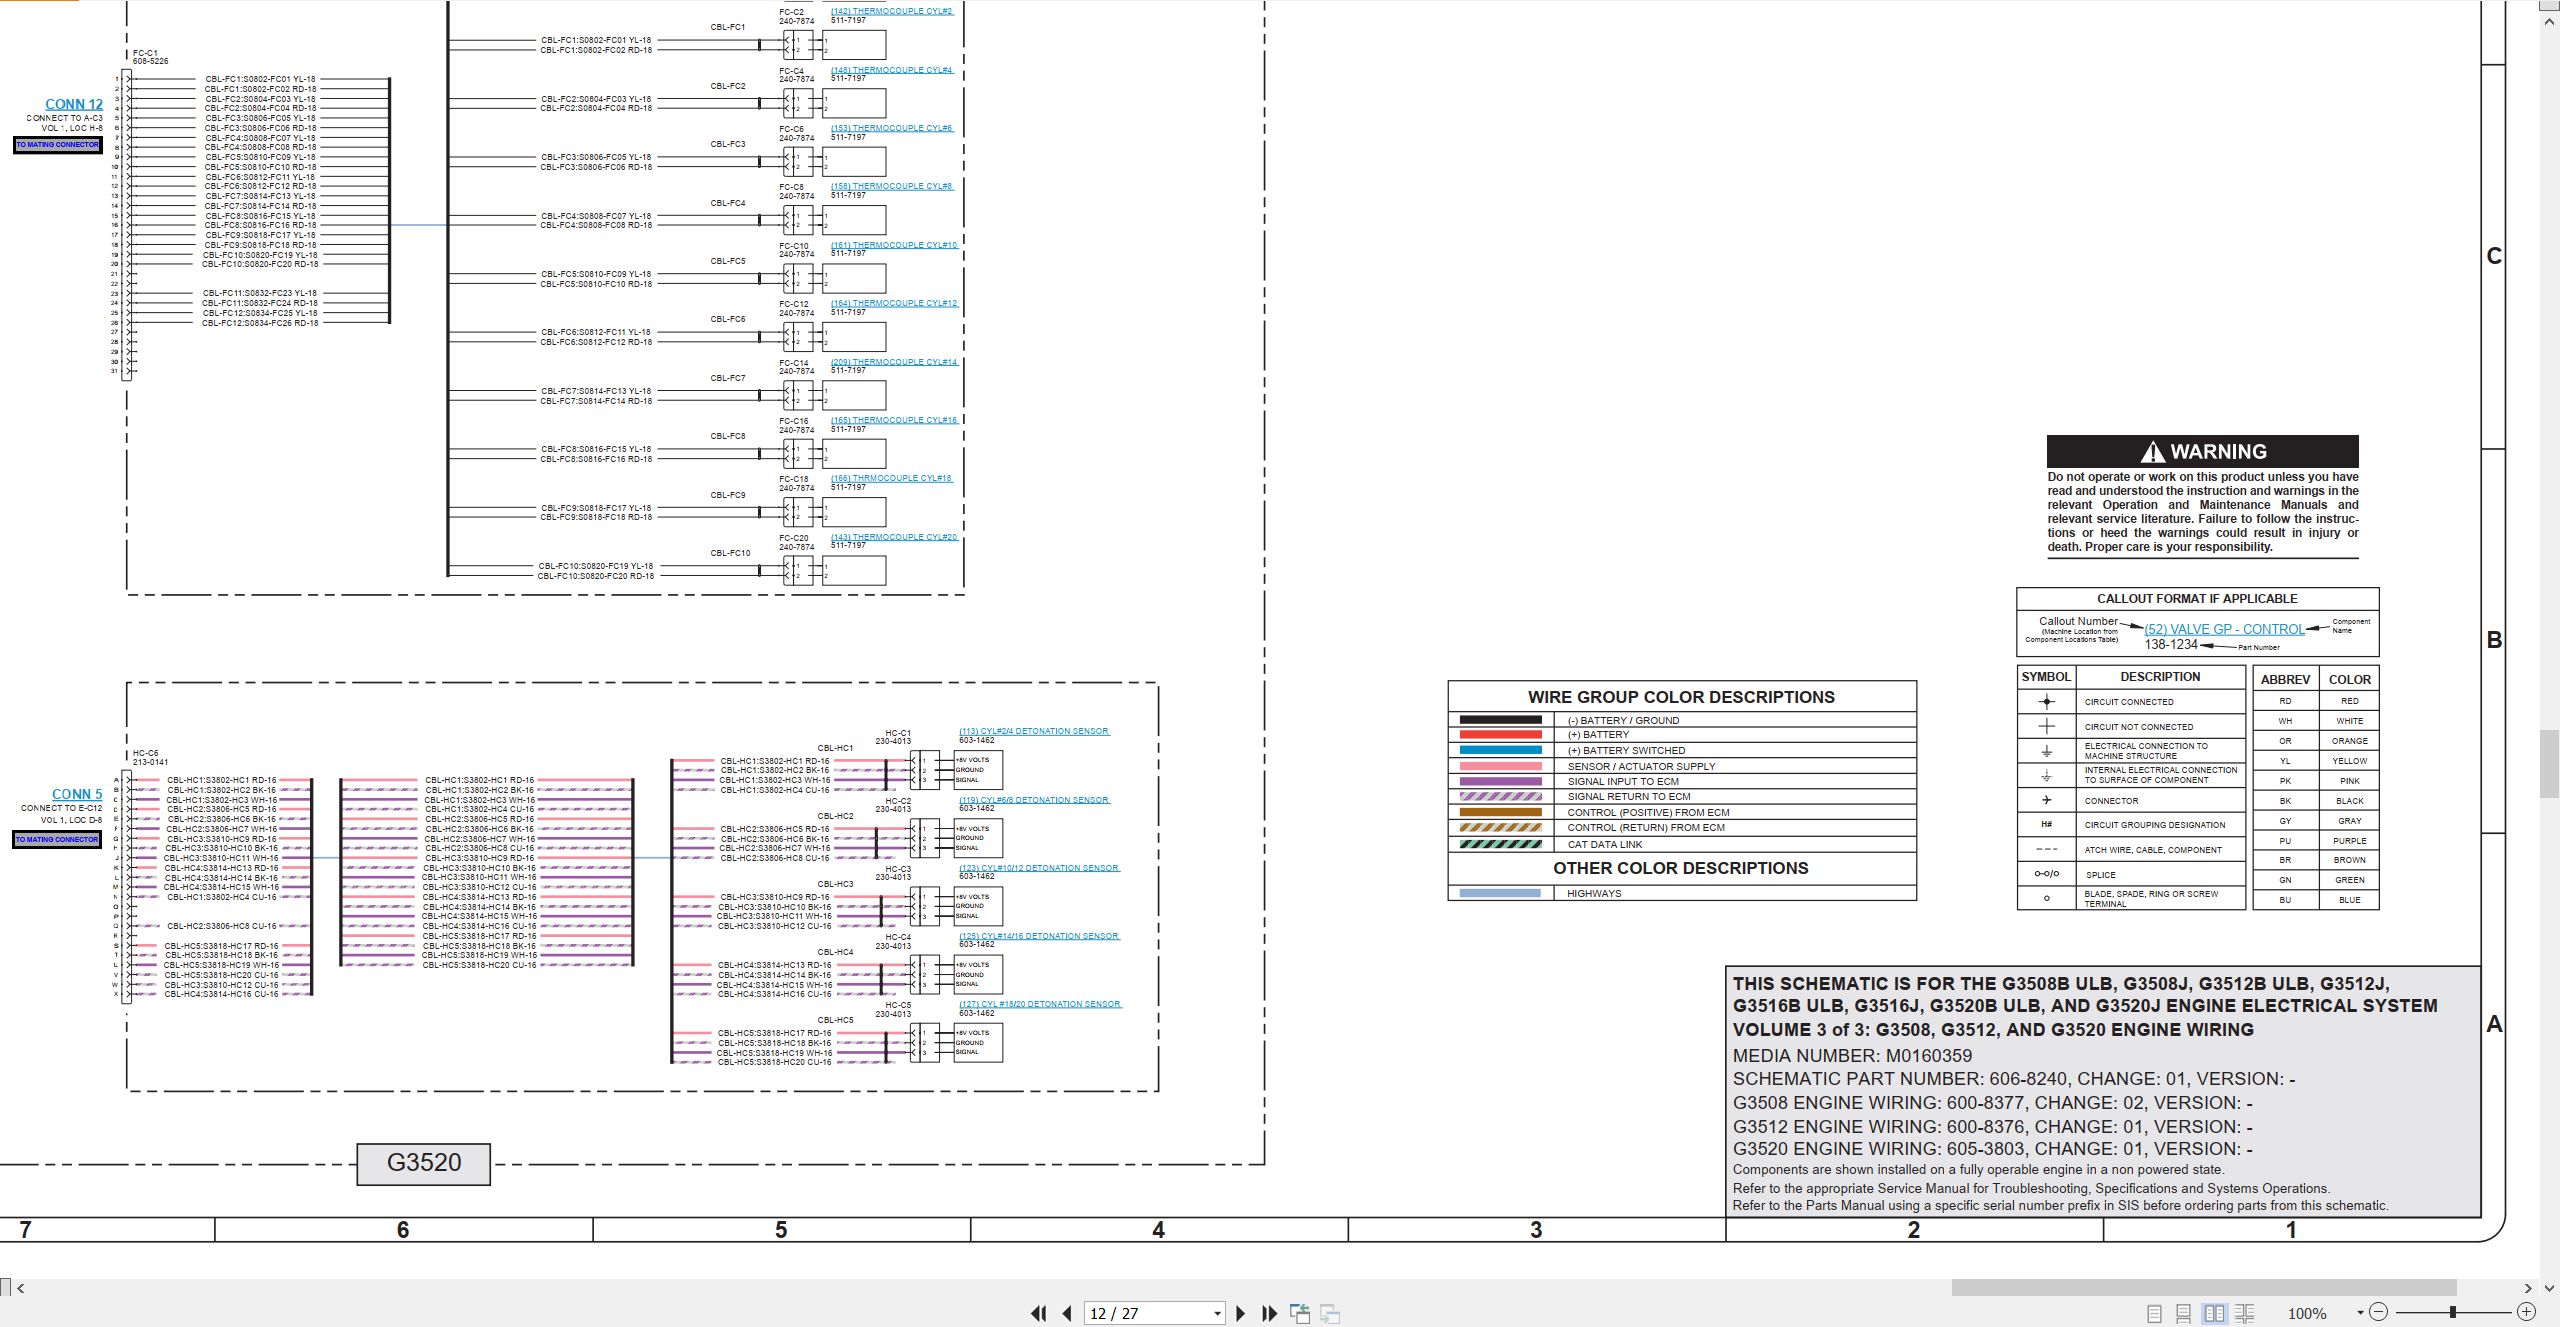The height and width of the screenshot is (1327, 2560).
Task: Open (119) CYL#6/8 Detonation Sensor link
Action: coord(1034,800)
